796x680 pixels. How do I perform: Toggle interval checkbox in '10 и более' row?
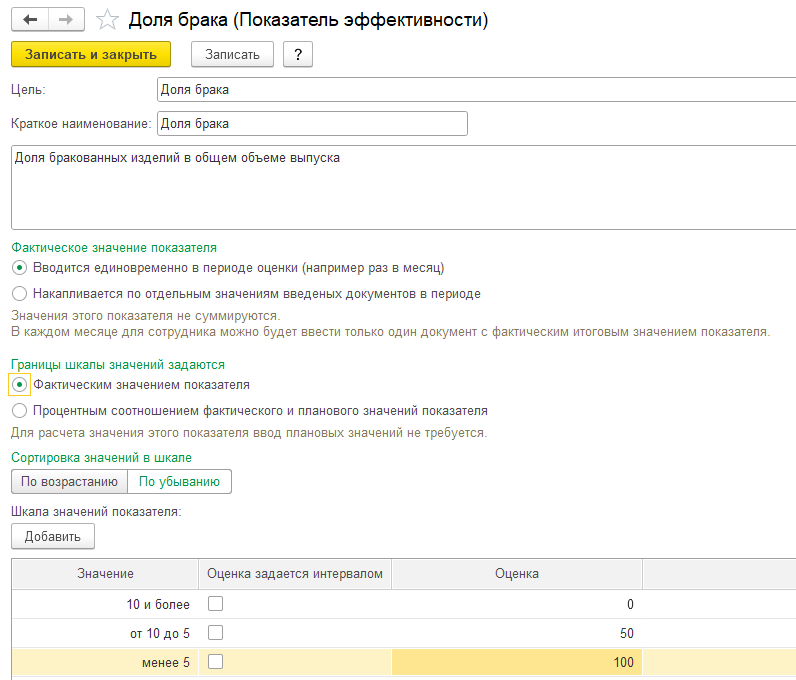215,604
